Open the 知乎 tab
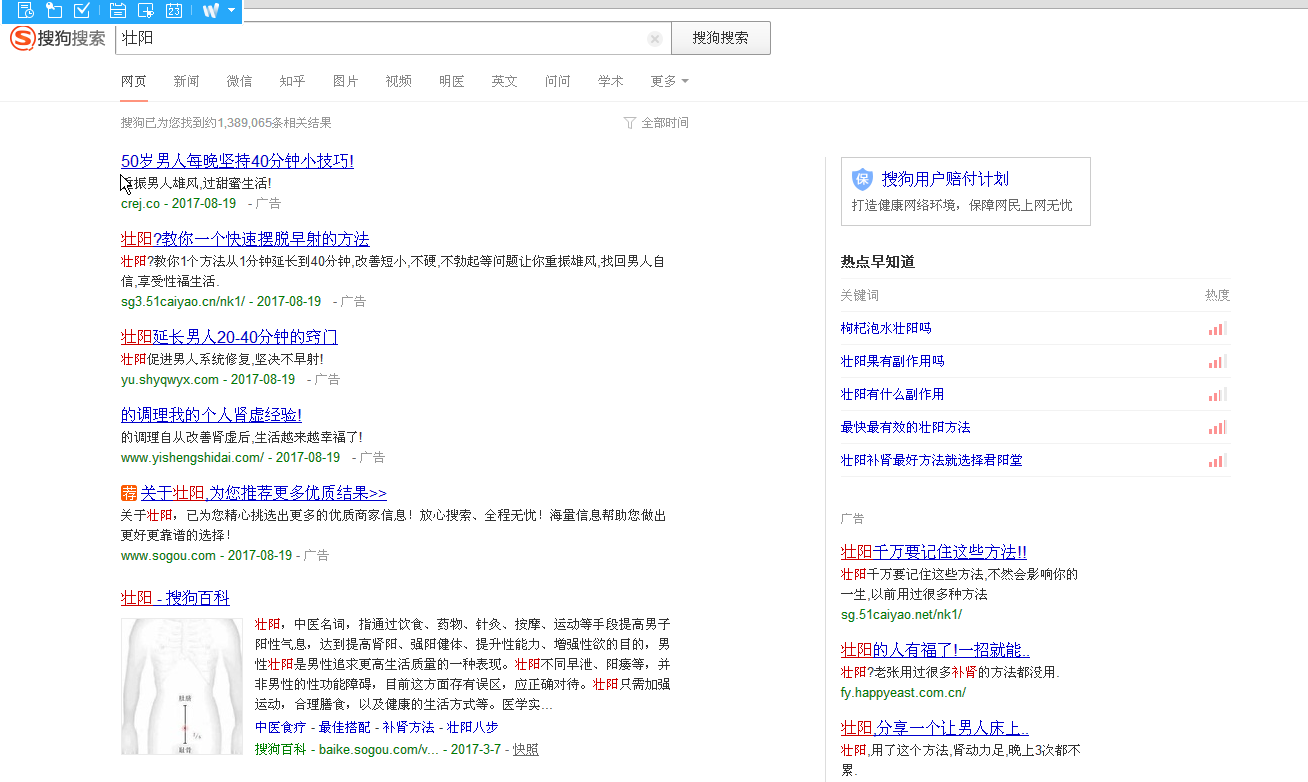Screen dimensions: 1308x782 [x=292, y=81]
